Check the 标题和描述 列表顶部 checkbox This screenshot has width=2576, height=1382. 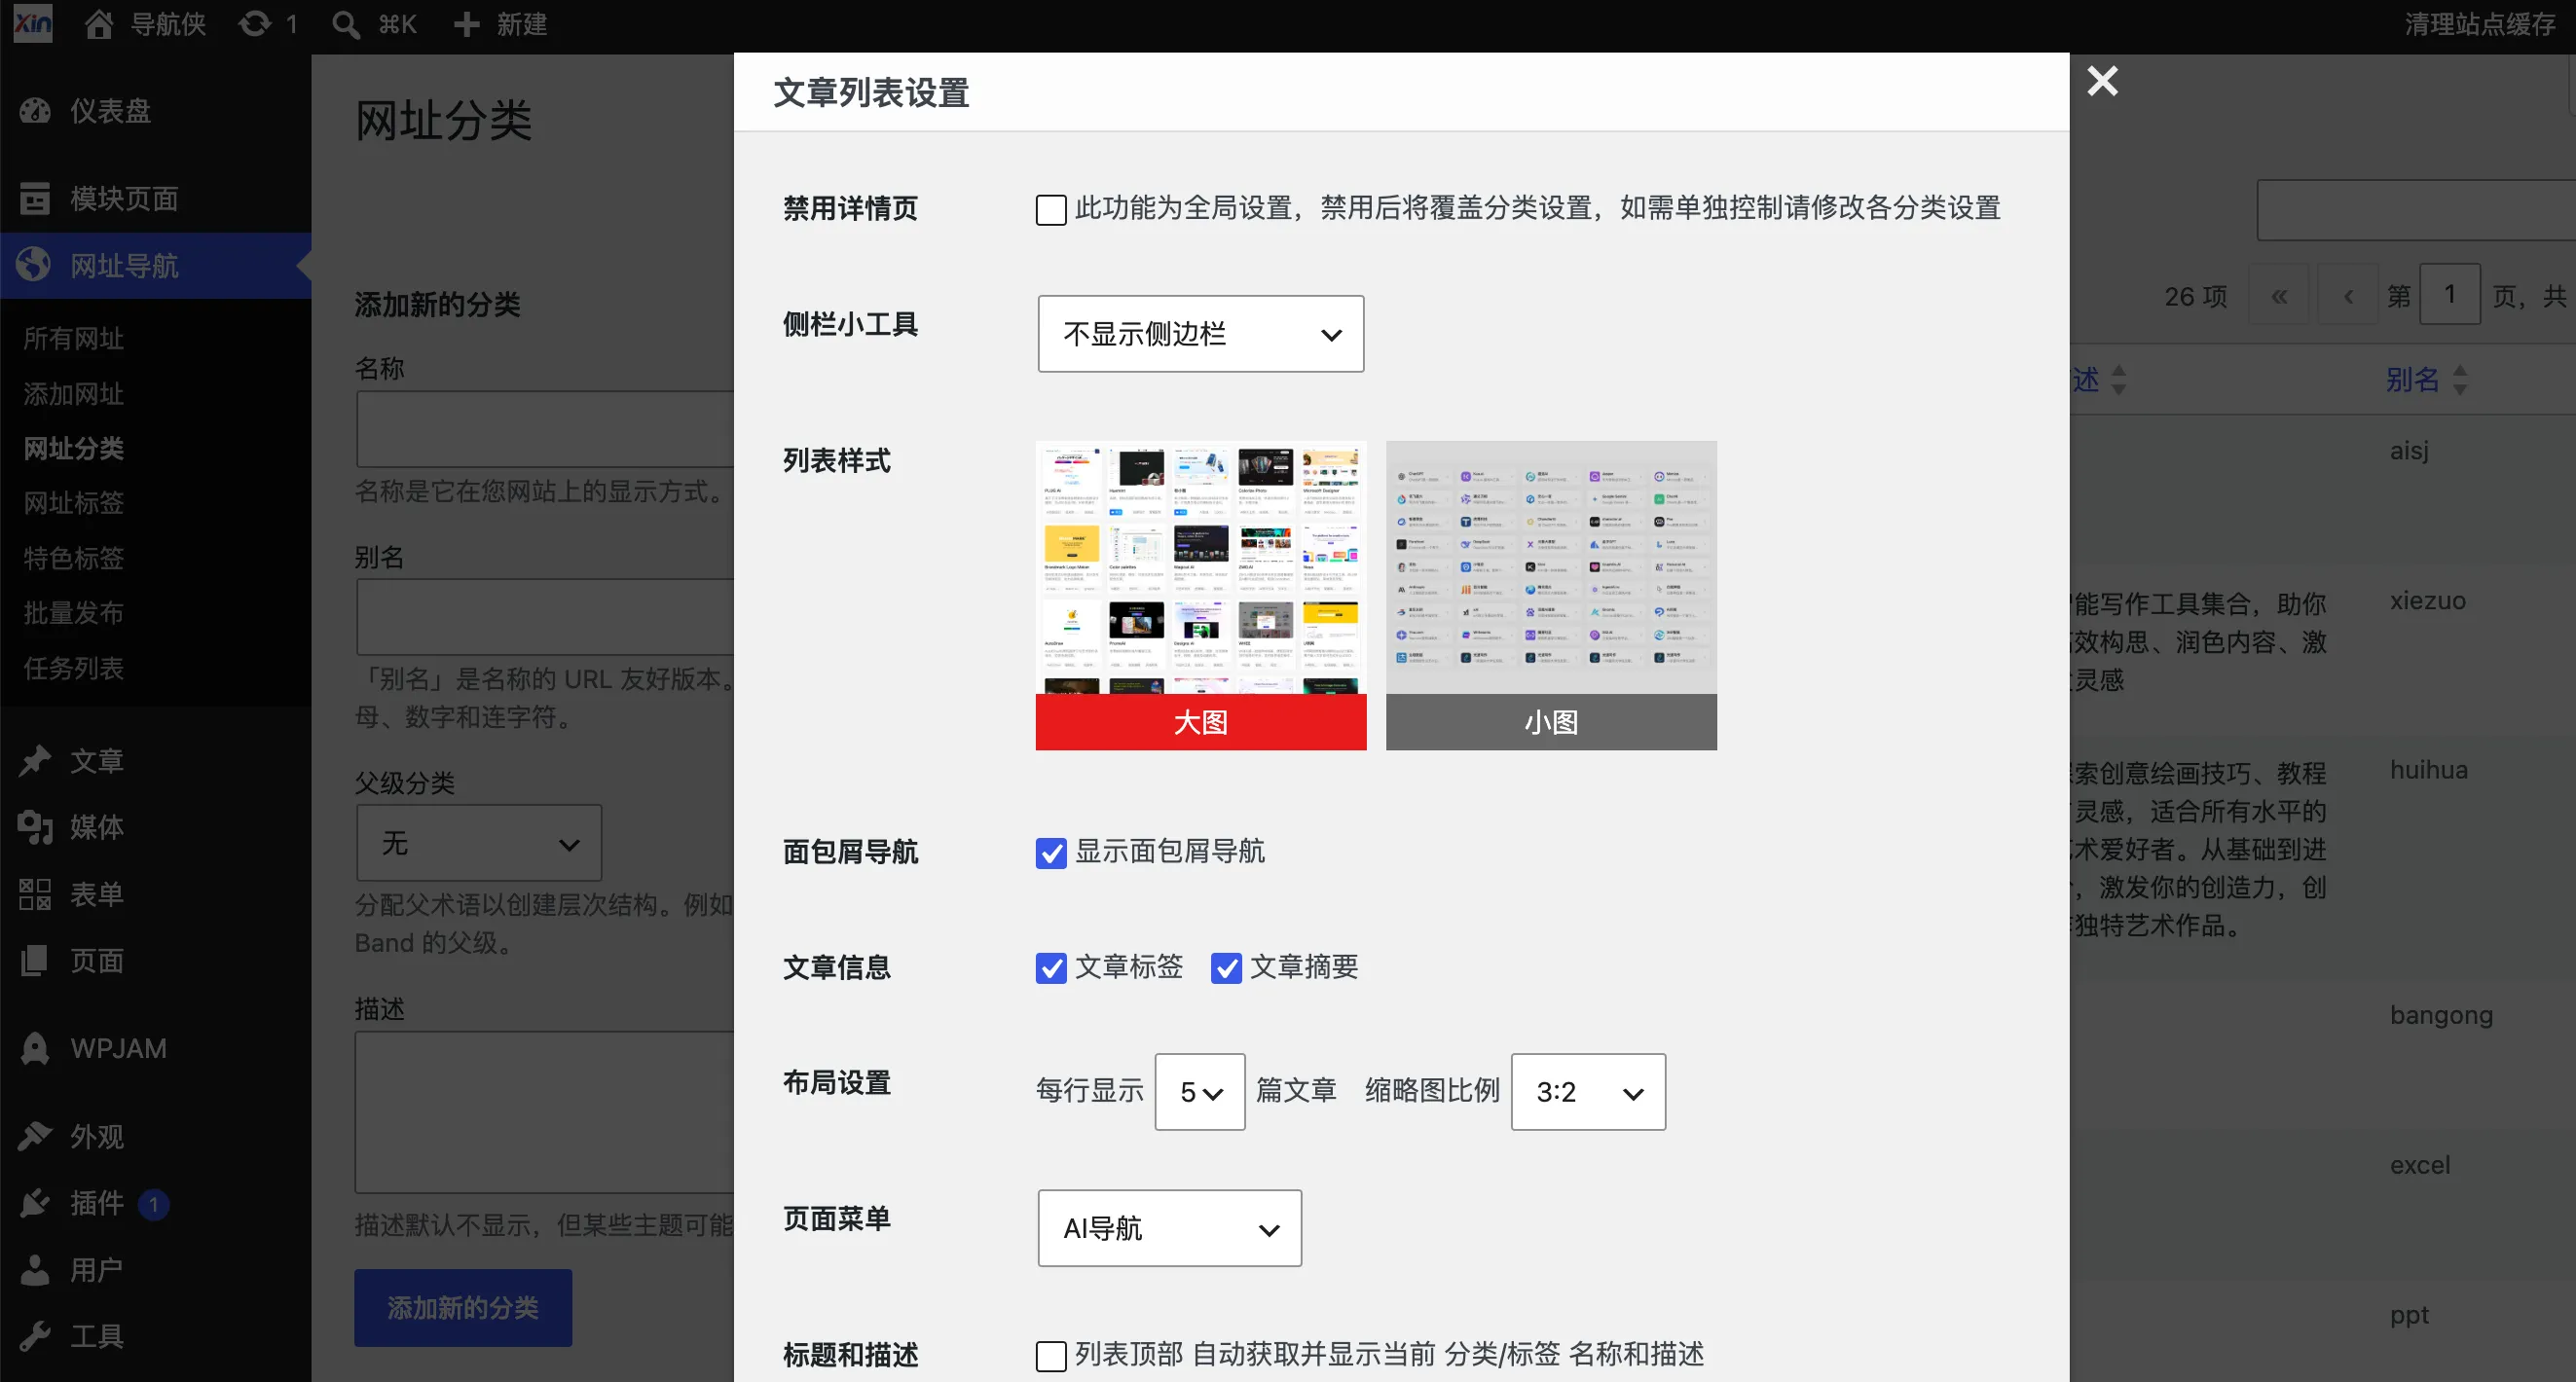pyautogui.click(x=1051, y=1356)
